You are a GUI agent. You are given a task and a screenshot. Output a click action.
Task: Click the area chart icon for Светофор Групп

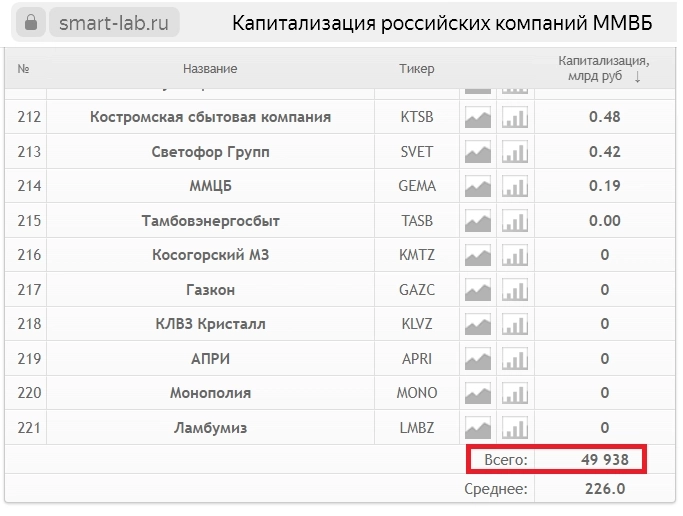tap(478, 152)
